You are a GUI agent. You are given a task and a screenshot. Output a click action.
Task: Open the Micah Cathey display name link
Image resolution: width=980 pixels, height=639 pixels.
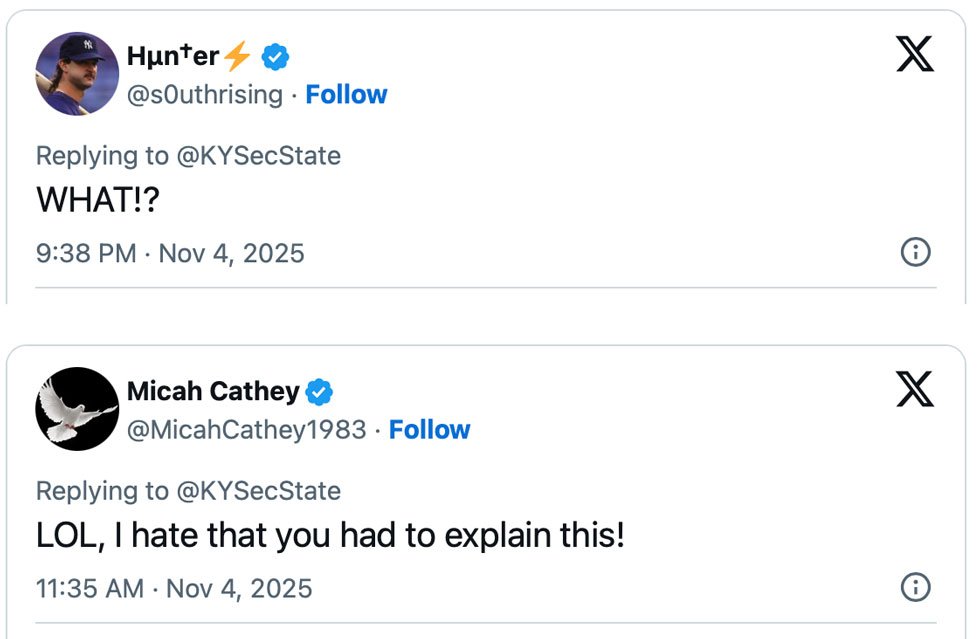(212, 392)
